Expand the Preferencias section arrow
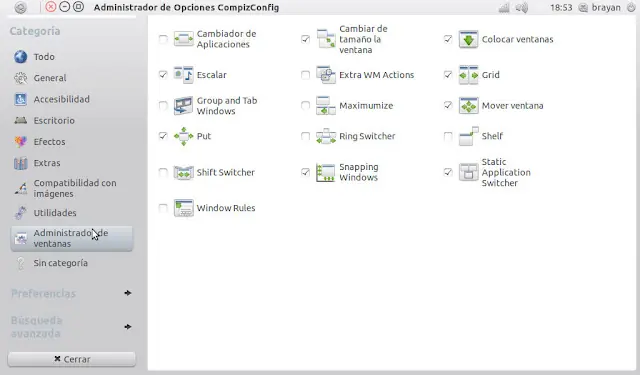 tap(128, 293)
